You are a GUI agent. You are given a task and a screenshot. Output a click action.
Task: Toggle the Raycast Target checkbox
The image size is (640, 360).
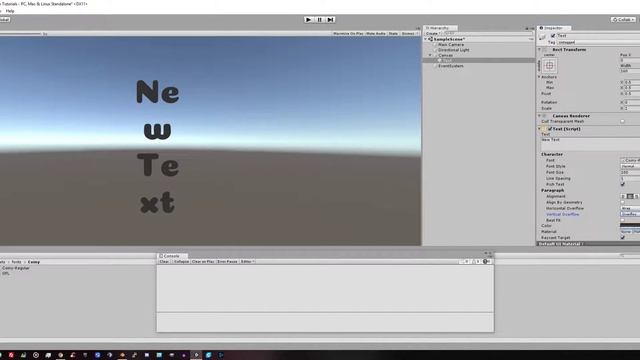pos(623,238)
